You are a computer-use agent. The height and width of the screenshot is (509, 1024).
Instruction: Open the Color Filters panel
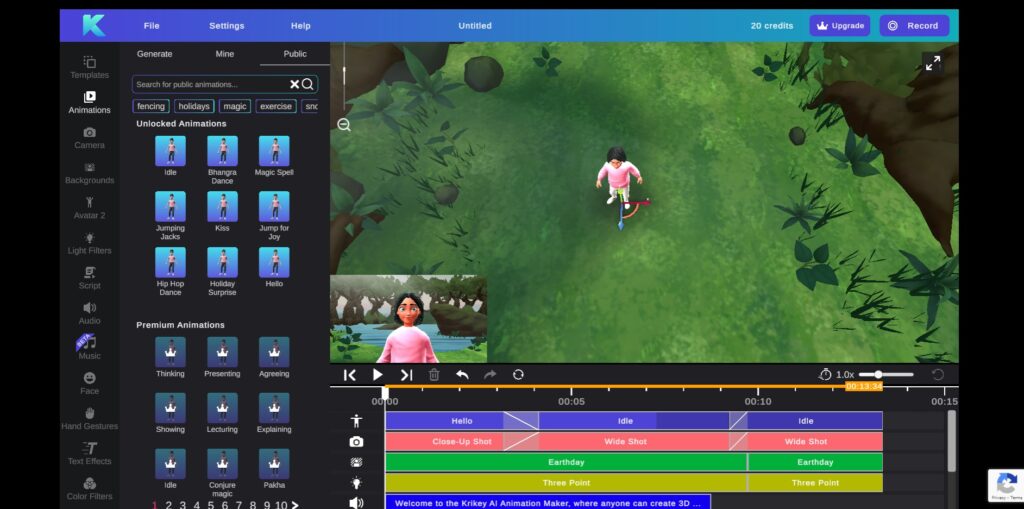pyautogui.click(x=89, y=489)
